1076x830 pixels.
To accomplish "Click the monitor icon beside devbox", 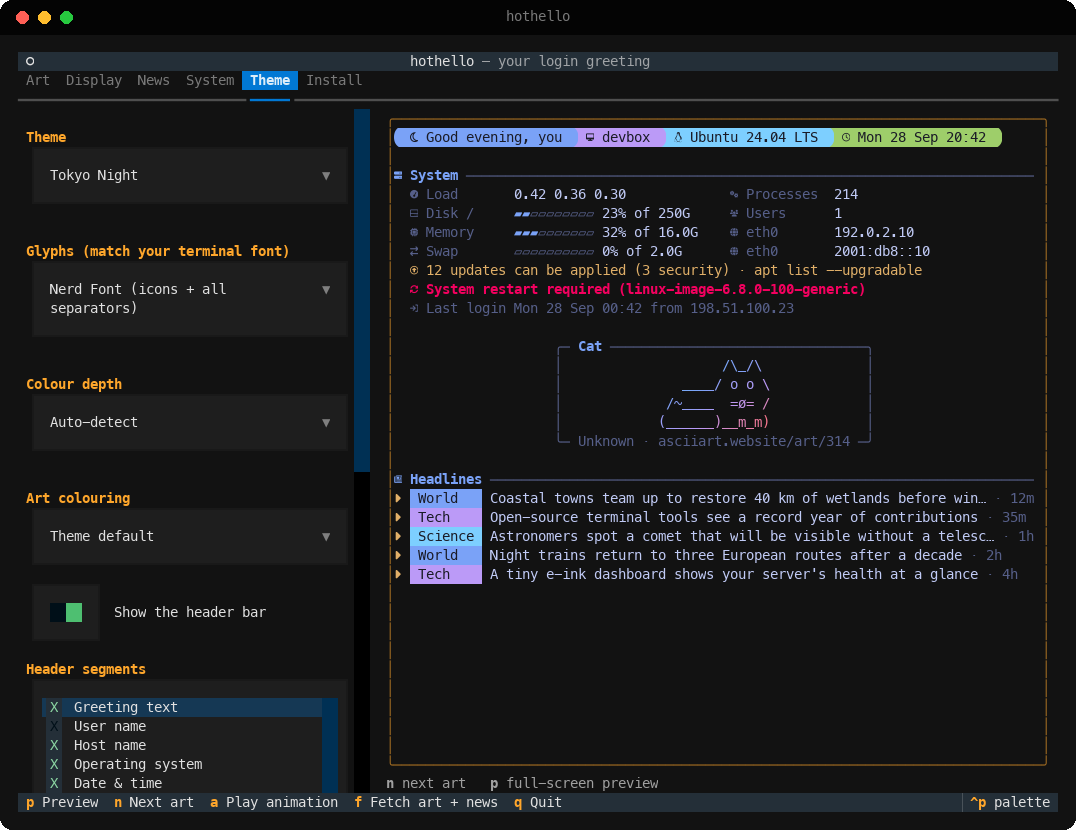I will click(x=589, y=137).
